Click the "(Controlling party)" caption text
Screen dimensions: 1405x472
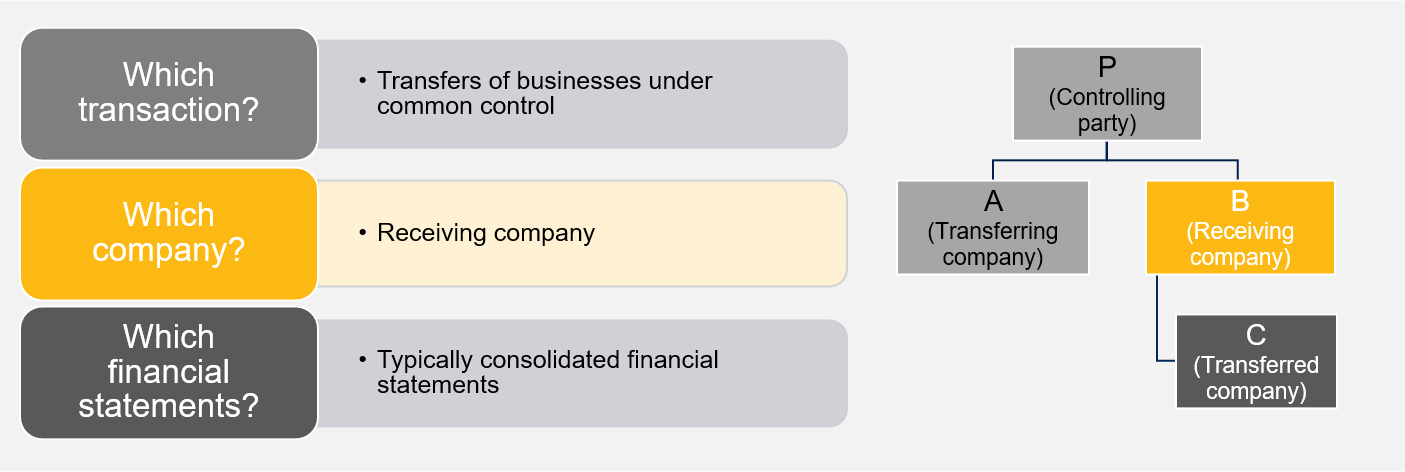coord(1106,108)
